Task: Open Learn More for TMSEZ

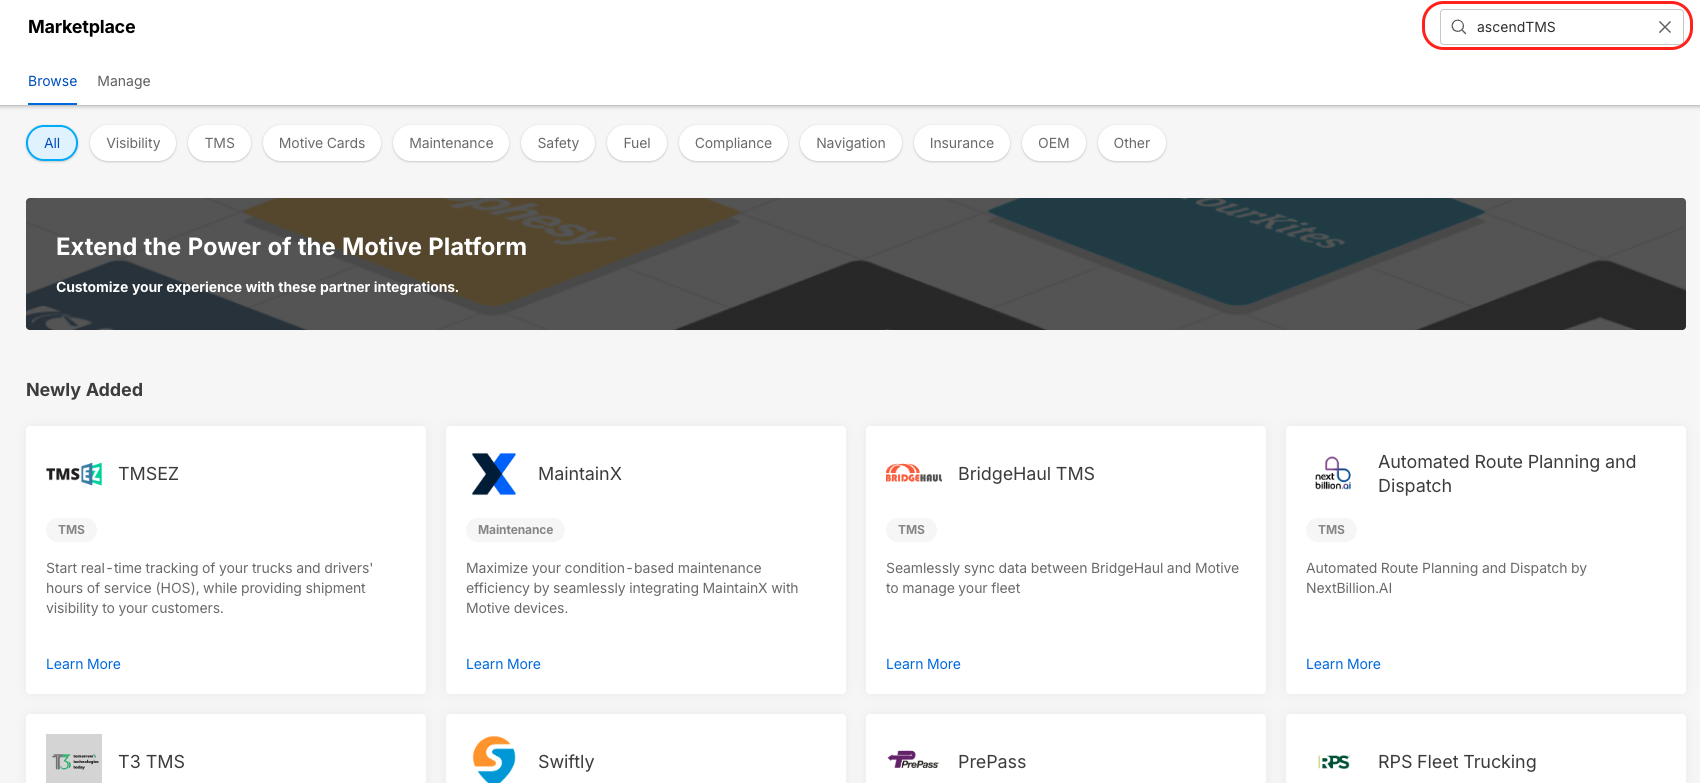Action: [x=83, y=664]
